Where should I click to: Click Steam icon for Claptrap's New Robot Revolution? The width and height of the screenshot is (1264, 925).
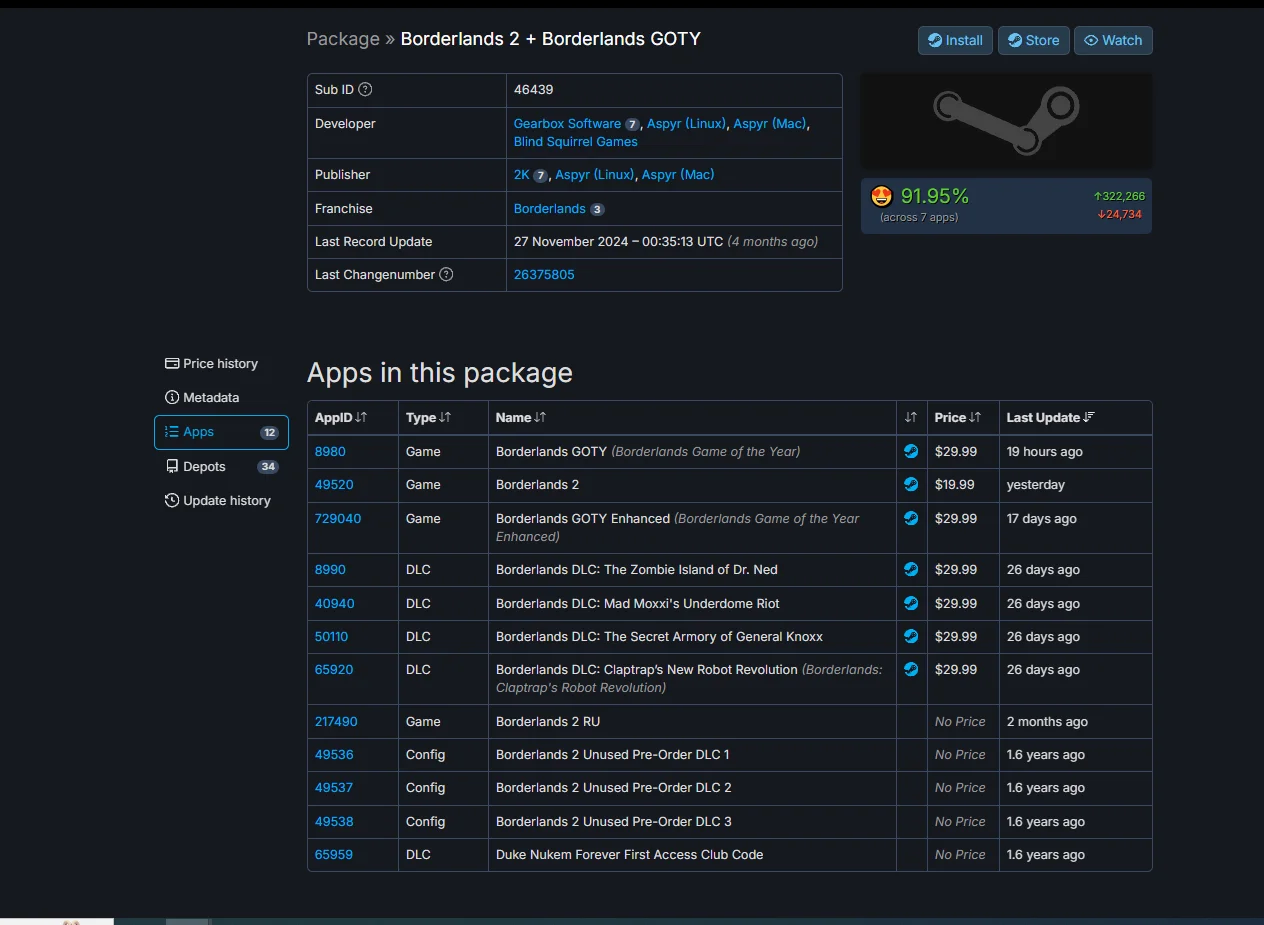pyautogui.click(x=911, y=669)
